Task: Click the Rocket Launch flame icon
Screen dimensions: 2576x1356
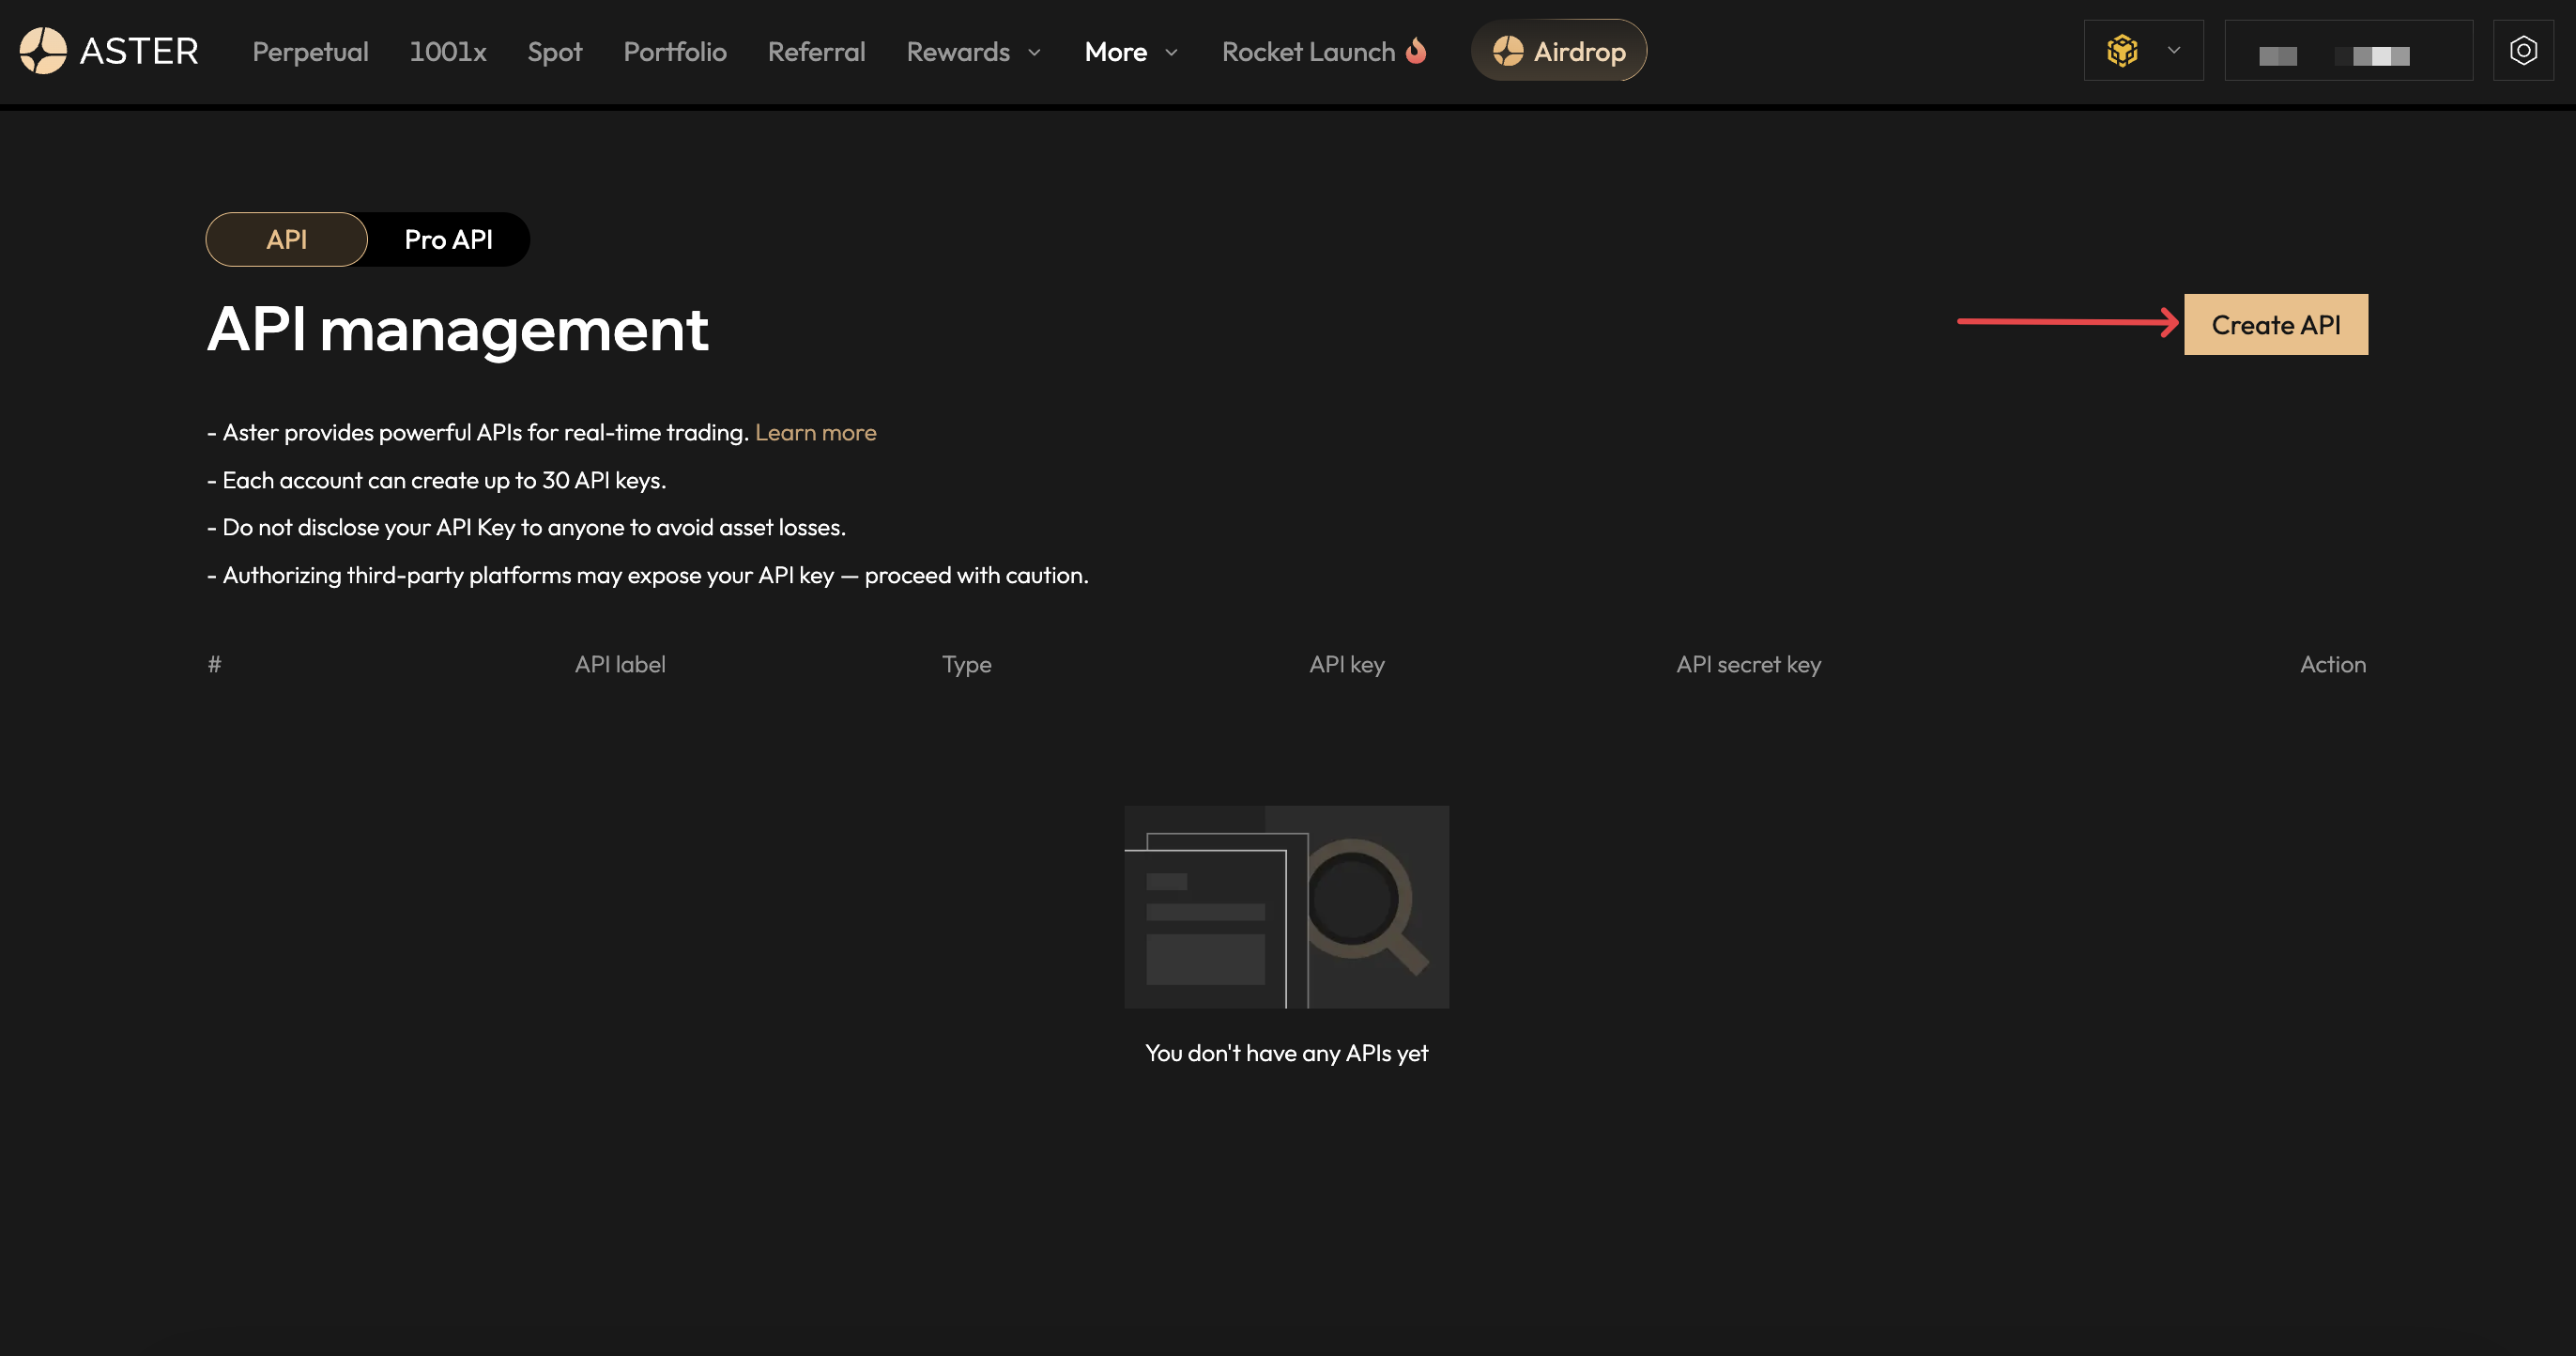Action: [1416, 50]
